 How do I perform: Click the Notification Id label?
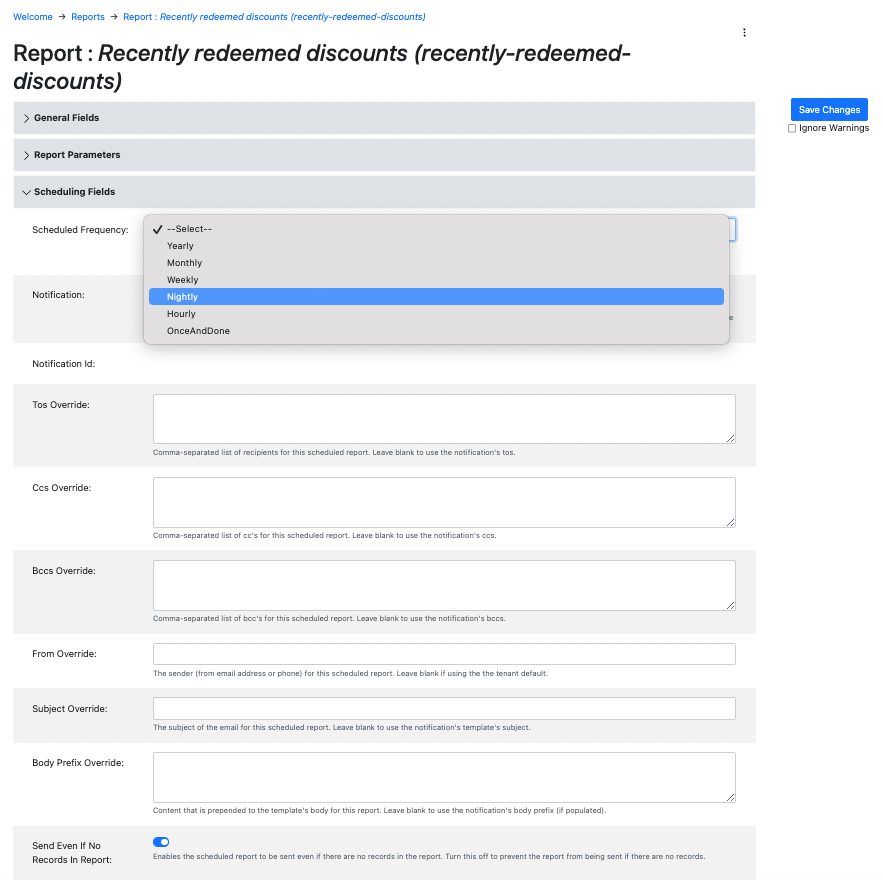click(64, 364)
